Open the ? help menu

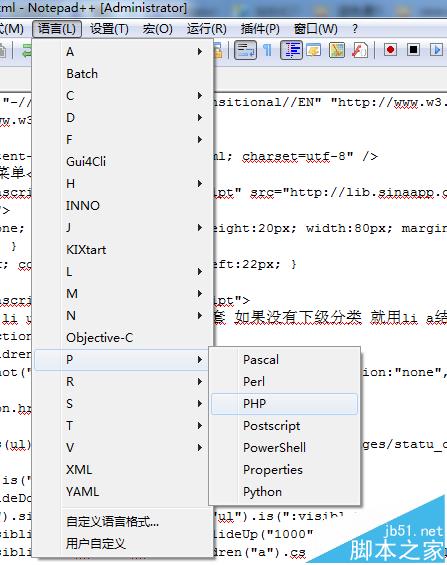pos(355,28)
